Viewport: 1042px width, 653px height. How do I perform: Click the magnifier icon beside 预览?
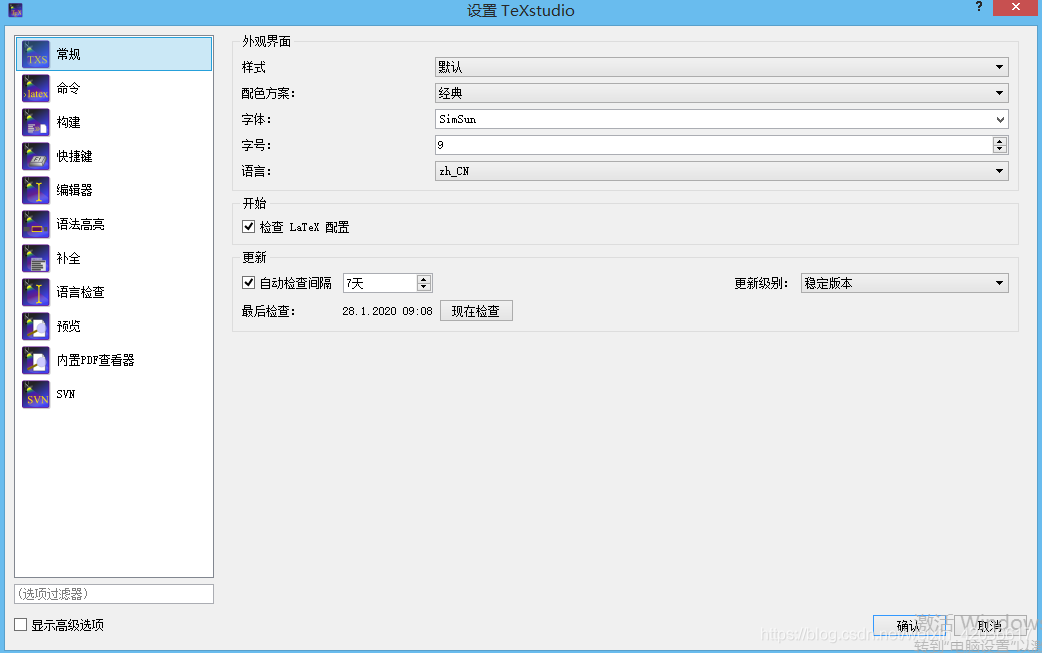36,326
